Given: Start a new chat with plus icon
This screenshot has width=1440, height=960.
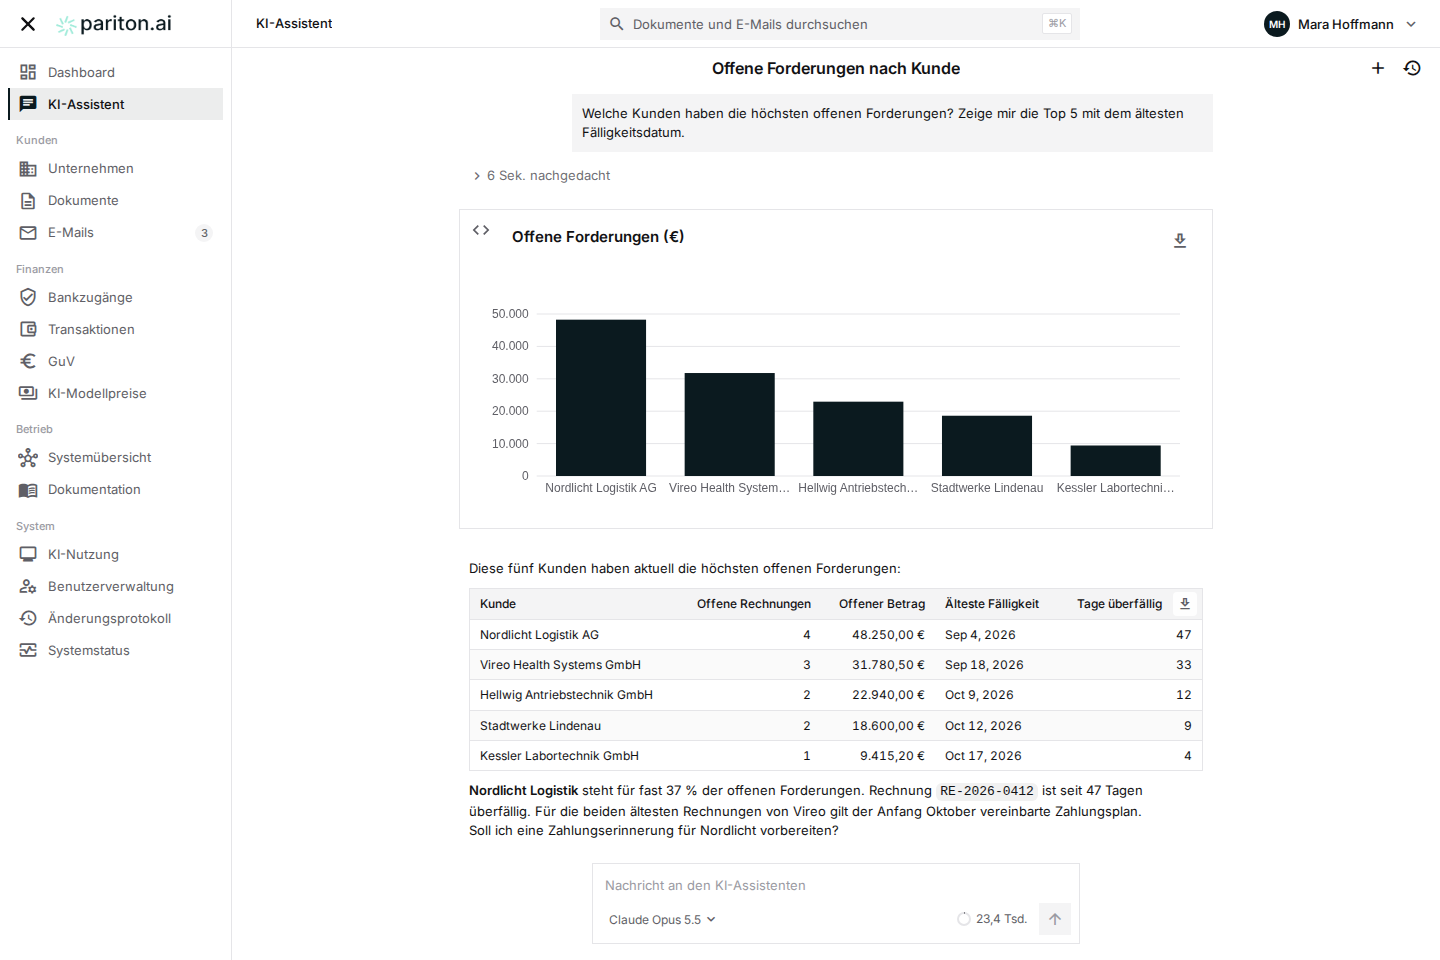Looking at the screenshot, I should 1378,68.
